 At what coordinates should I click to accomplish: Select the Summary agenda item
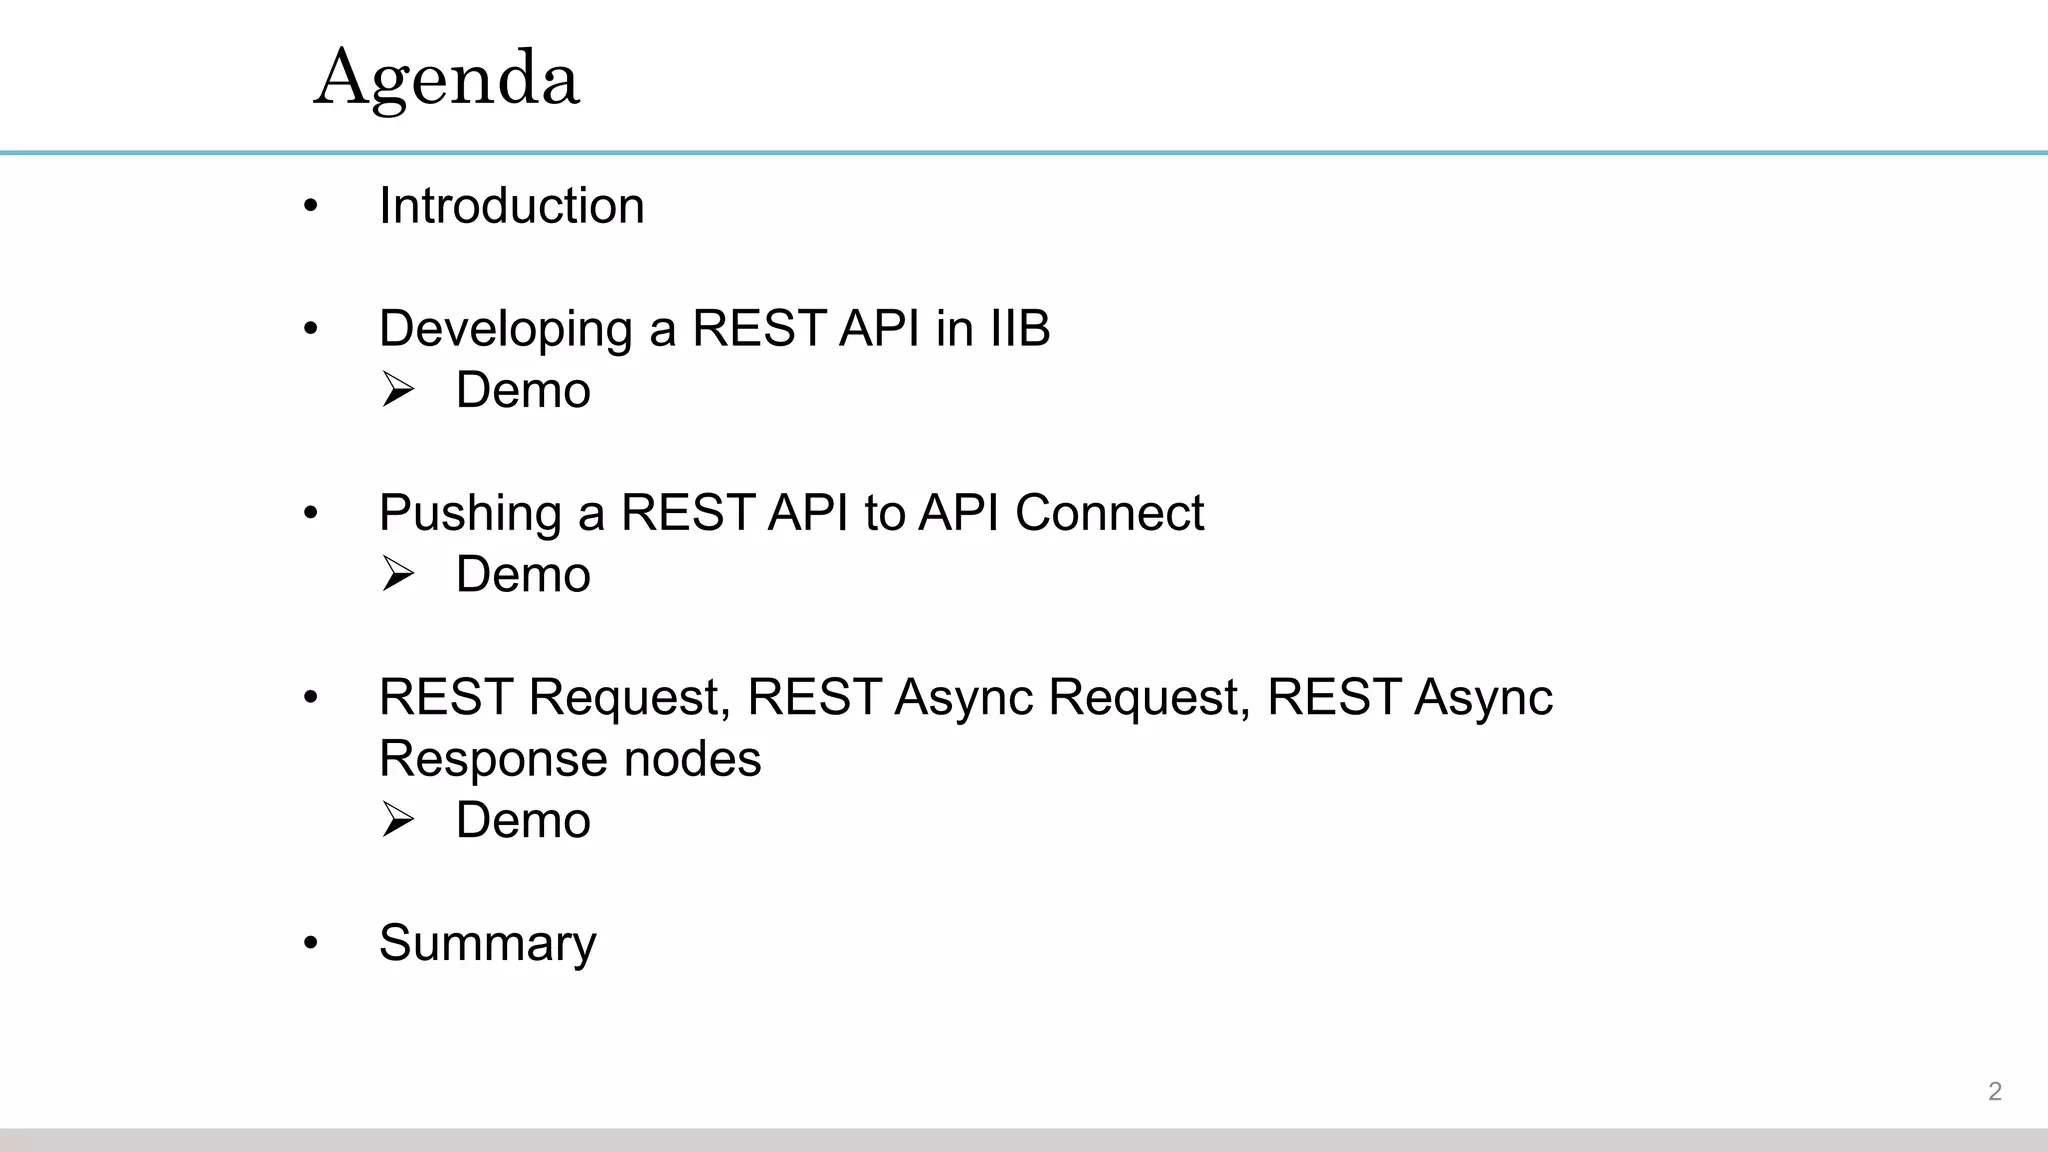[487, 942]
